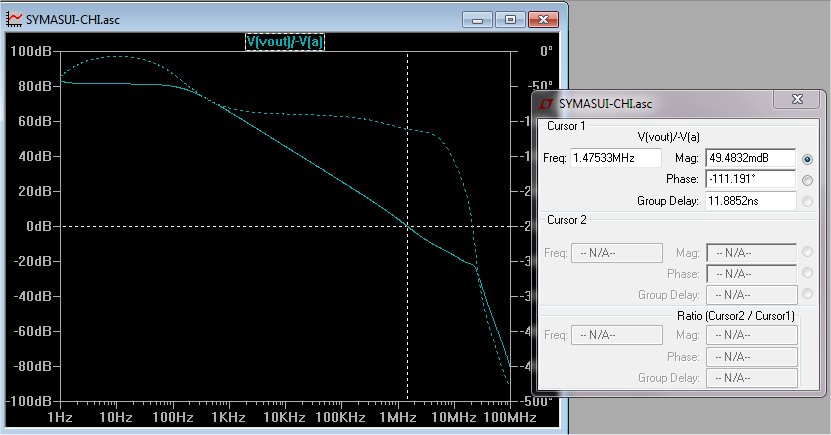Click the 0° right phase axis label

pyautogui.click(x=546, y=51)
